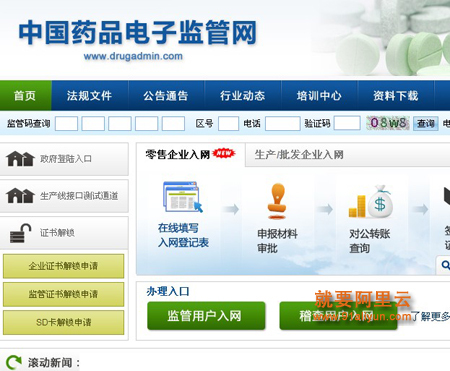Click the 对公转账查询 step text
The width and height of the screenshot is (450, 371).
pyautogui.click(x=369, y=241)
